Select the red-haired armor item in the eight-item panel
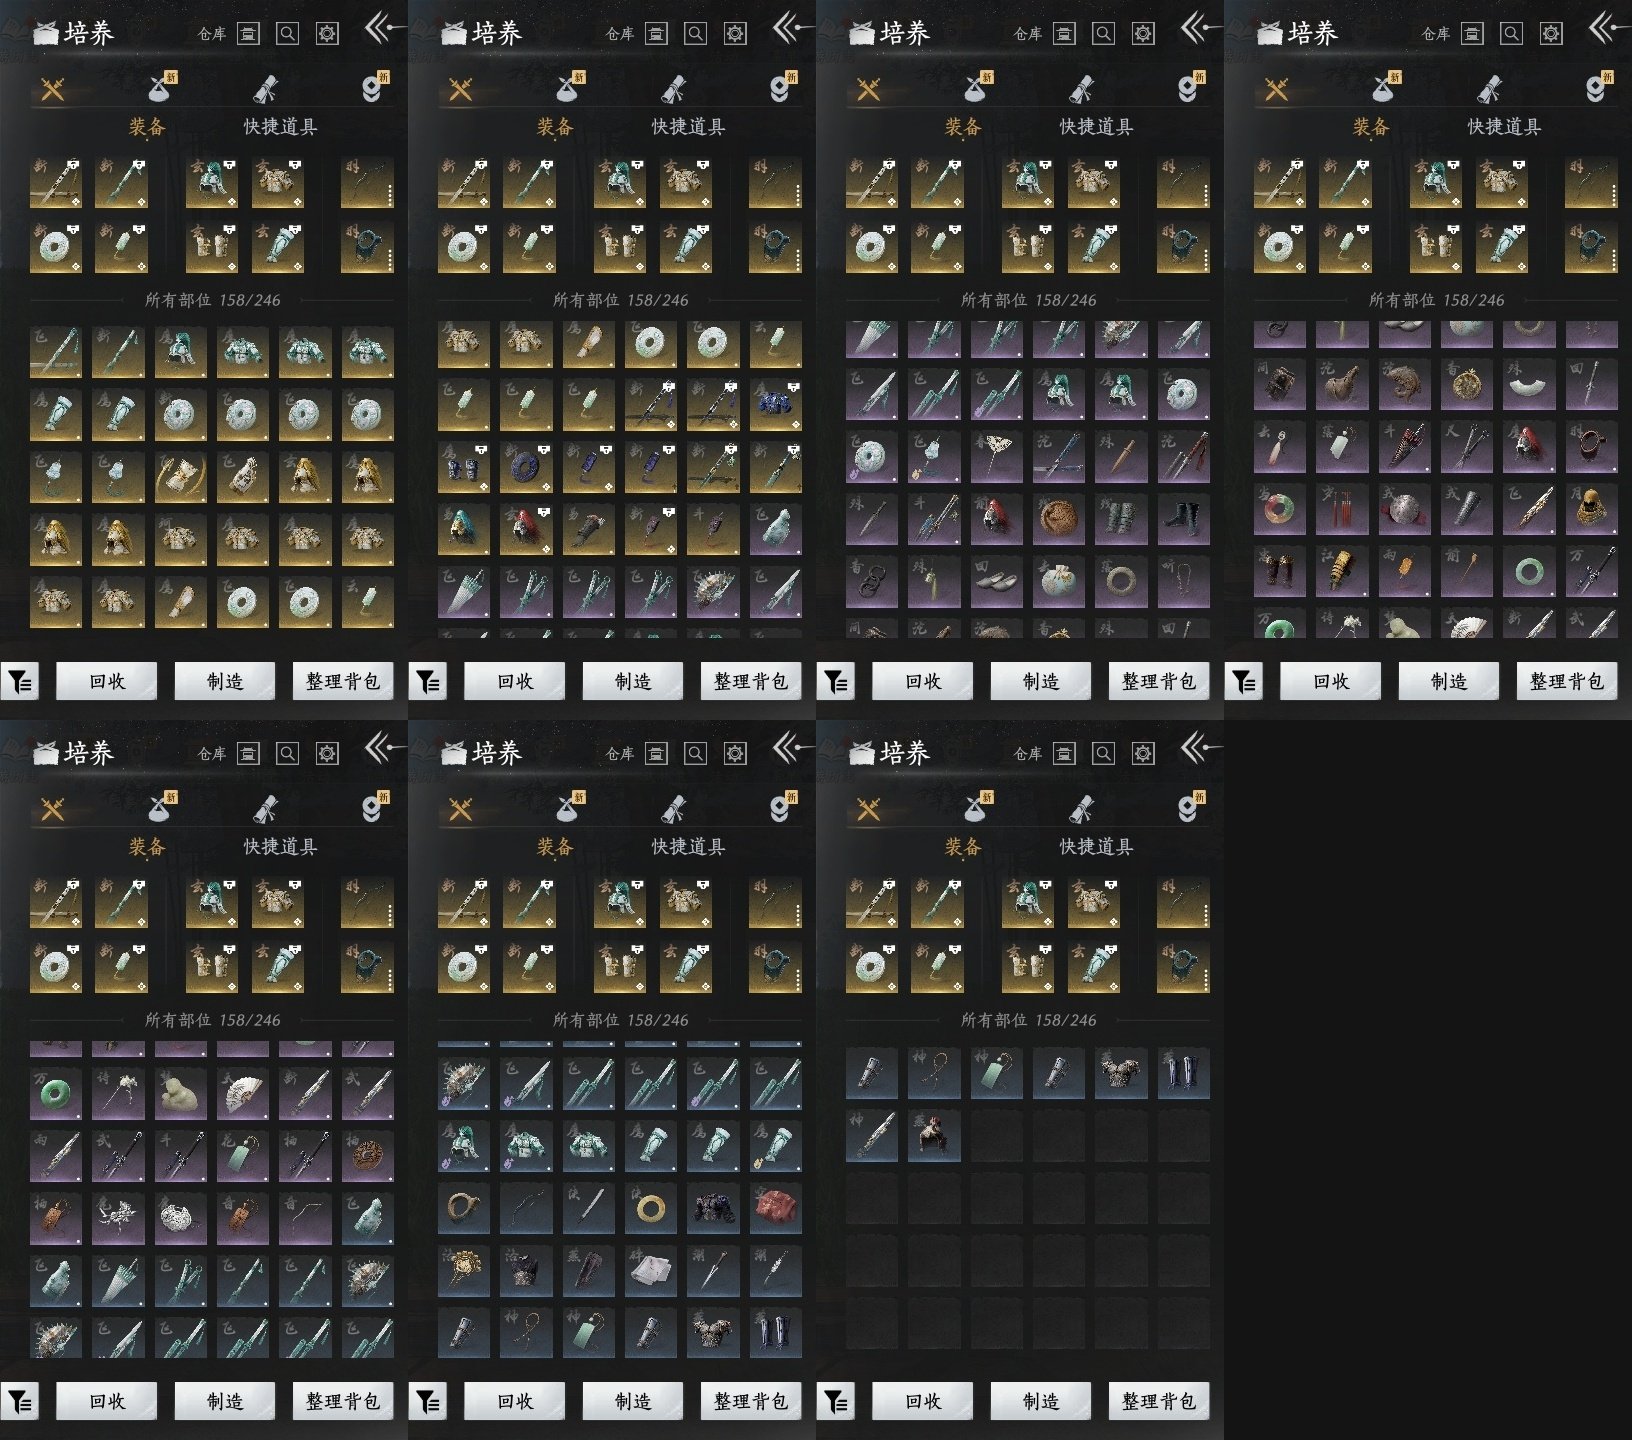This screenshot has width=1632, height=1440. [x=934, y=1135]
